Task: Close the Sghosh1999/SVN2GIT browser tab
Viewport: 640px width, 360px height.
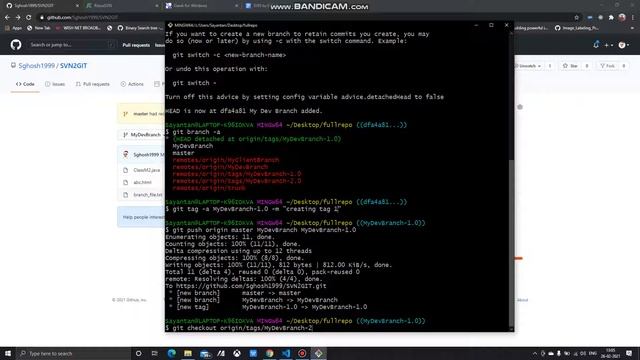Action: 77,6
